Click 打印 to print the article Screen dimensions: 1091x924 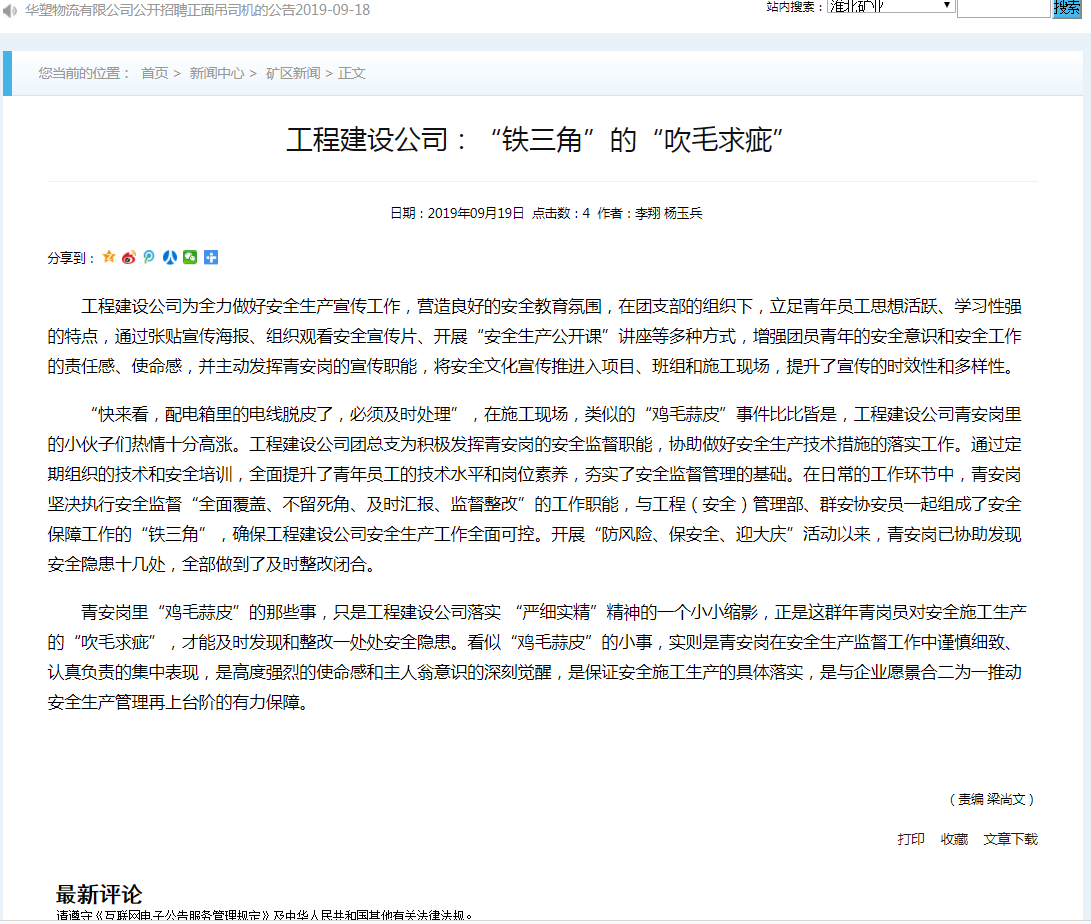911,839
